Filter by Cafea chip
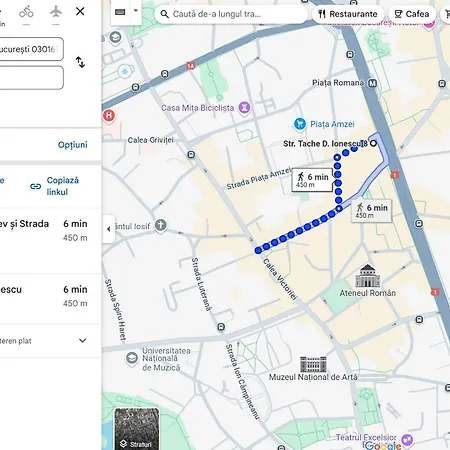 (x=412, y=14)
